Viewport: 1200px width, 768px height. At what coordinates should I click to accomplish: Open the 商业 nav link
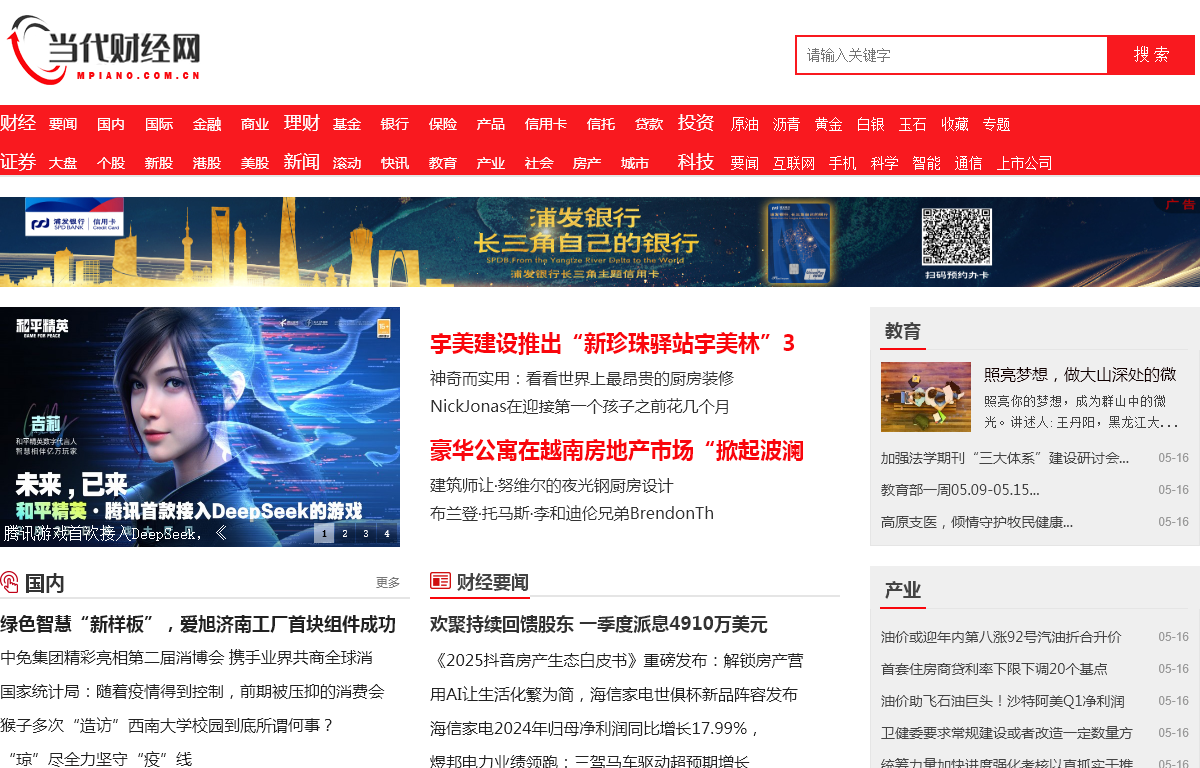255,124
